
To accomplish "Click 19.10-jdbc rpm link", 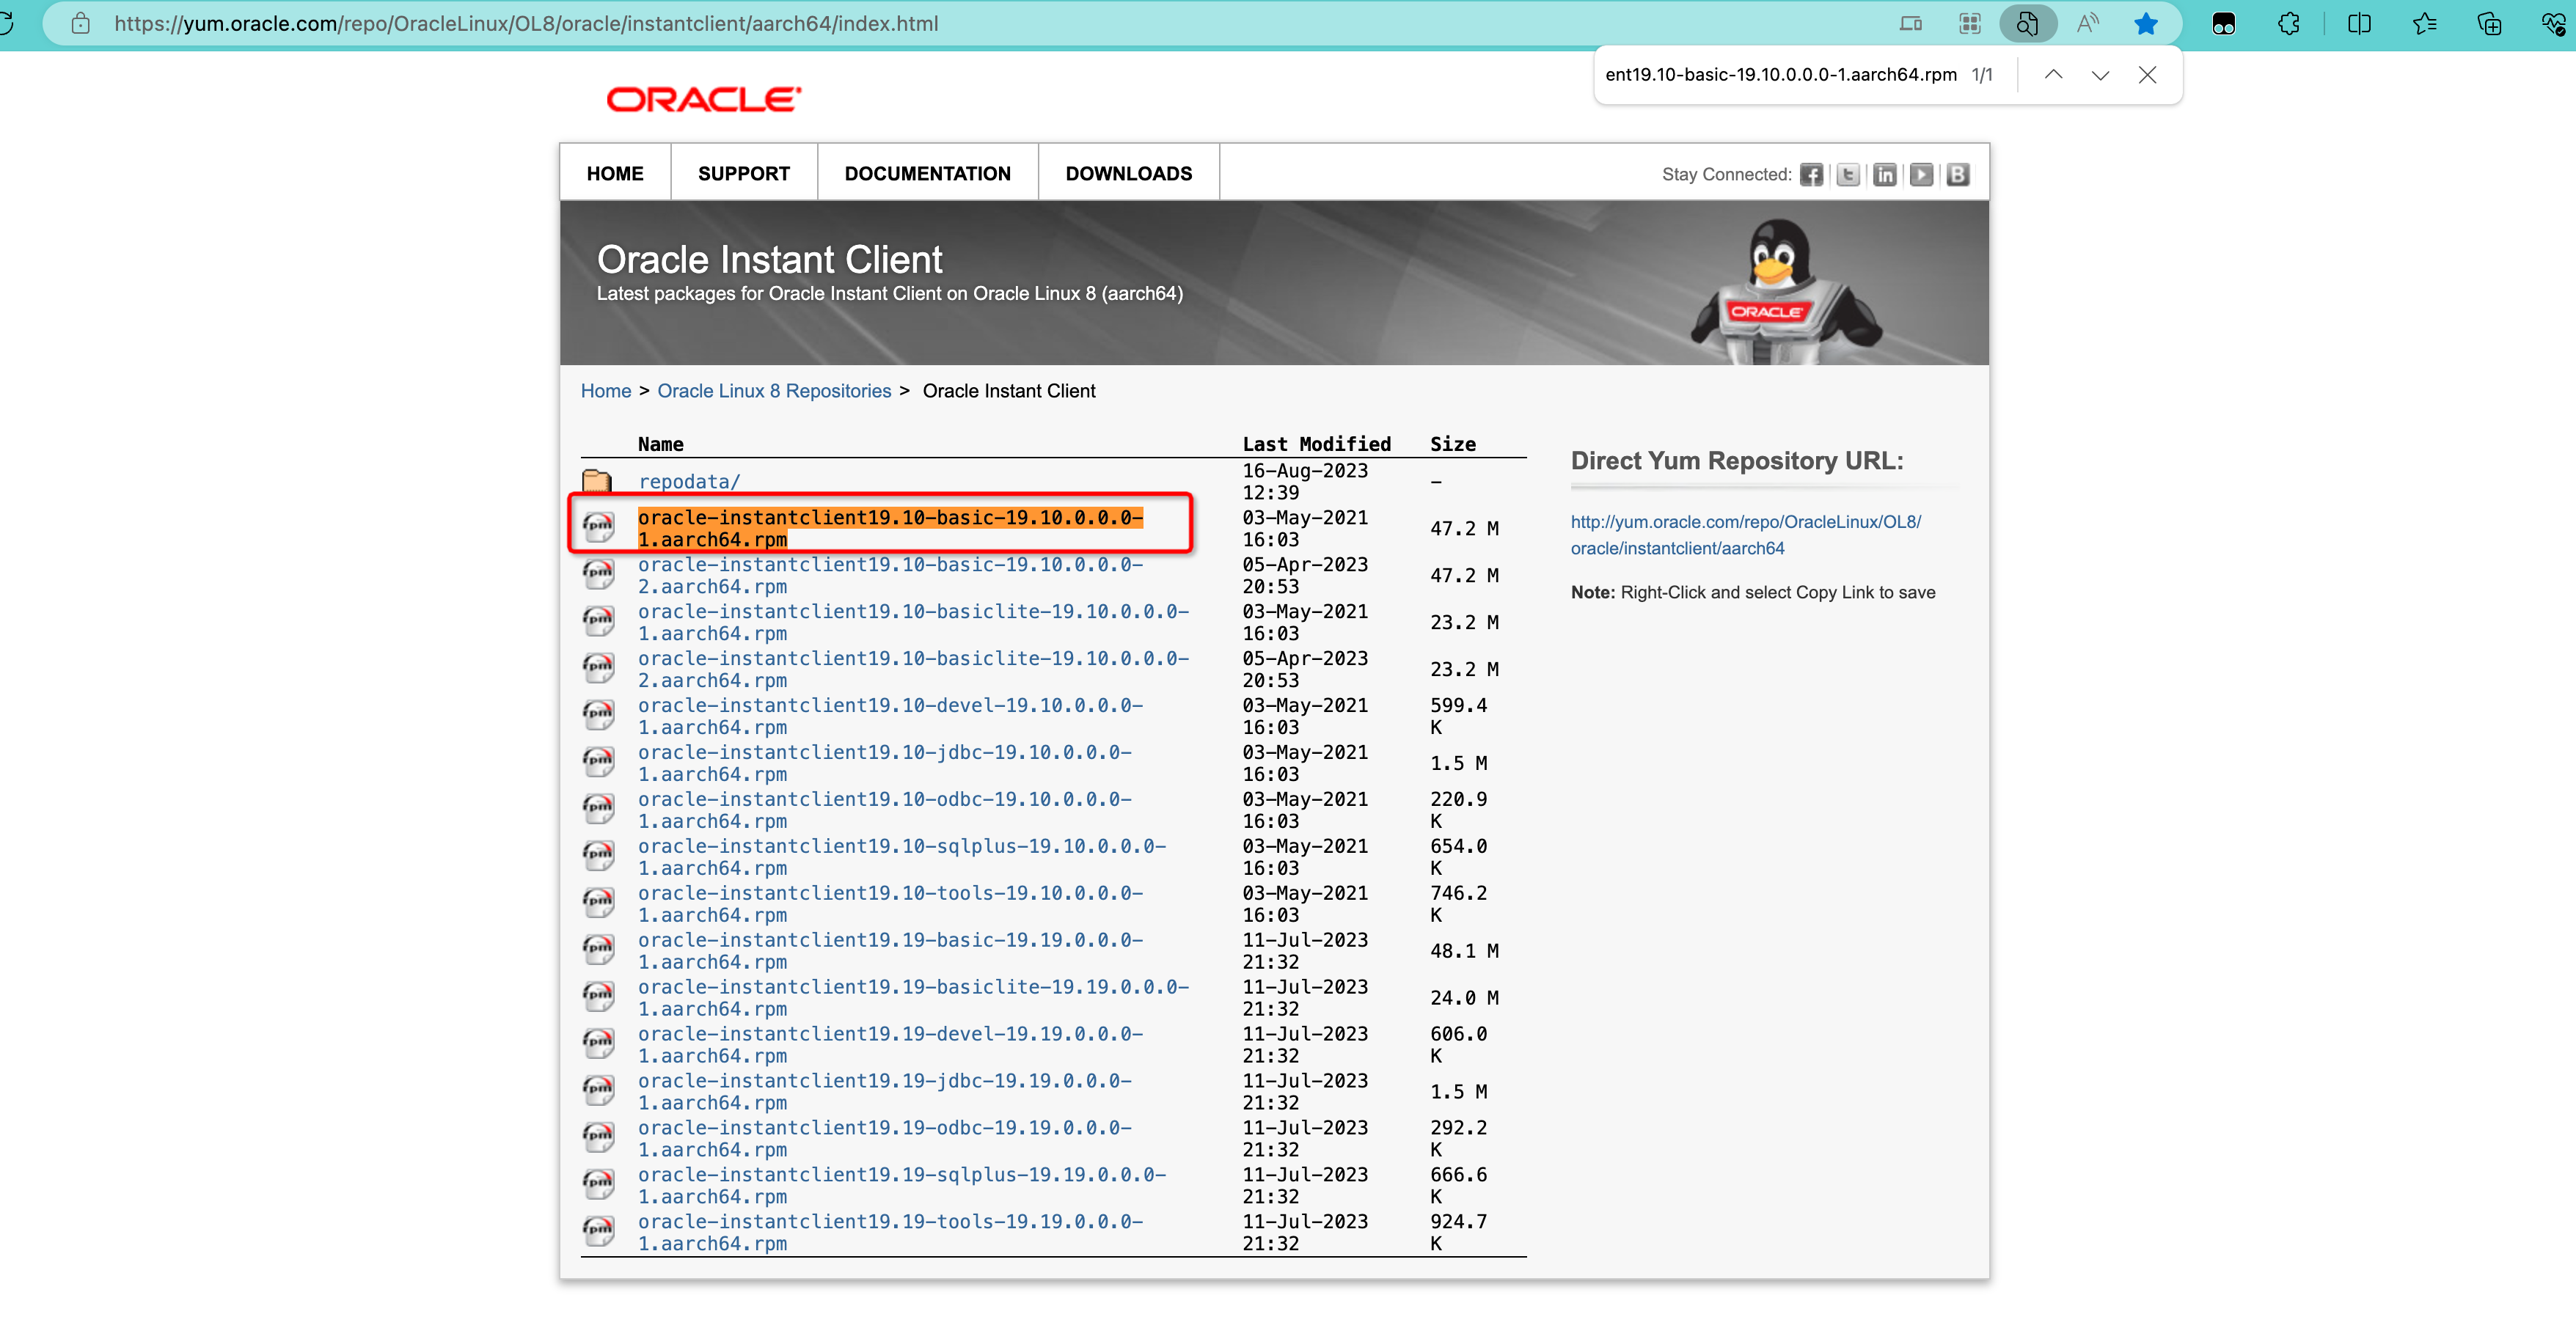I will [x=885, y=763].
